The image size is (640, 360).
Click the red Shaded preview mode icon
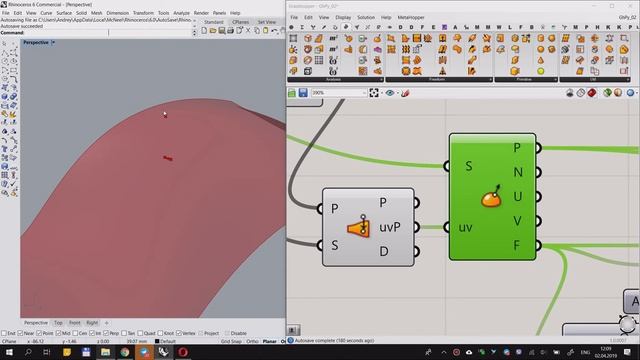592,93
